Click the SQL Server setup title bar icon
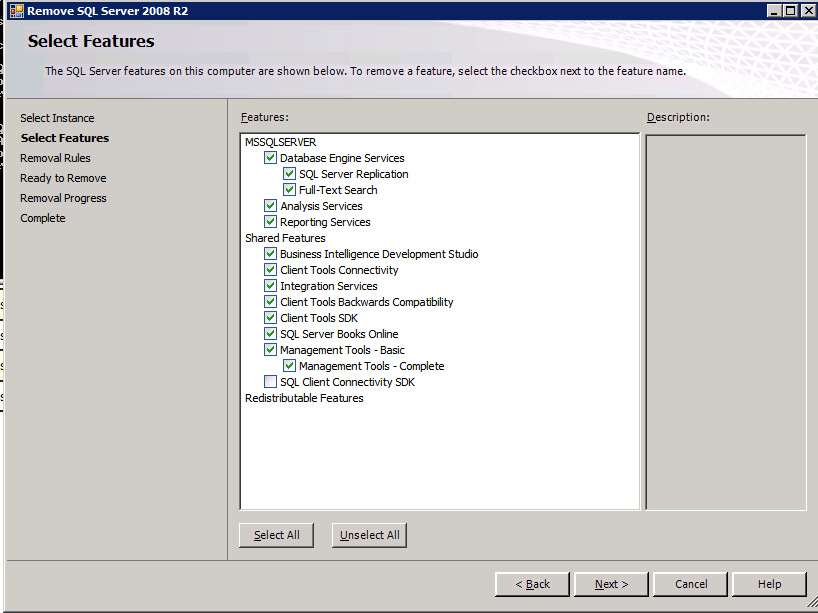Image resolution: width=818 pixels, height=613 pixels. (17, 11)
